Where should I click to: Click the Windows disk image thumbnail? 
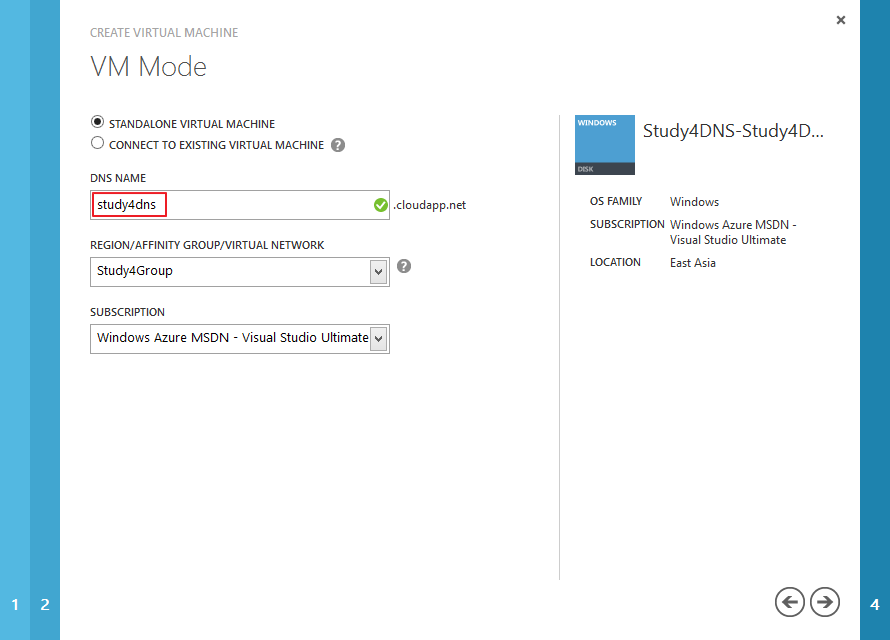click(x=604, y=145)
